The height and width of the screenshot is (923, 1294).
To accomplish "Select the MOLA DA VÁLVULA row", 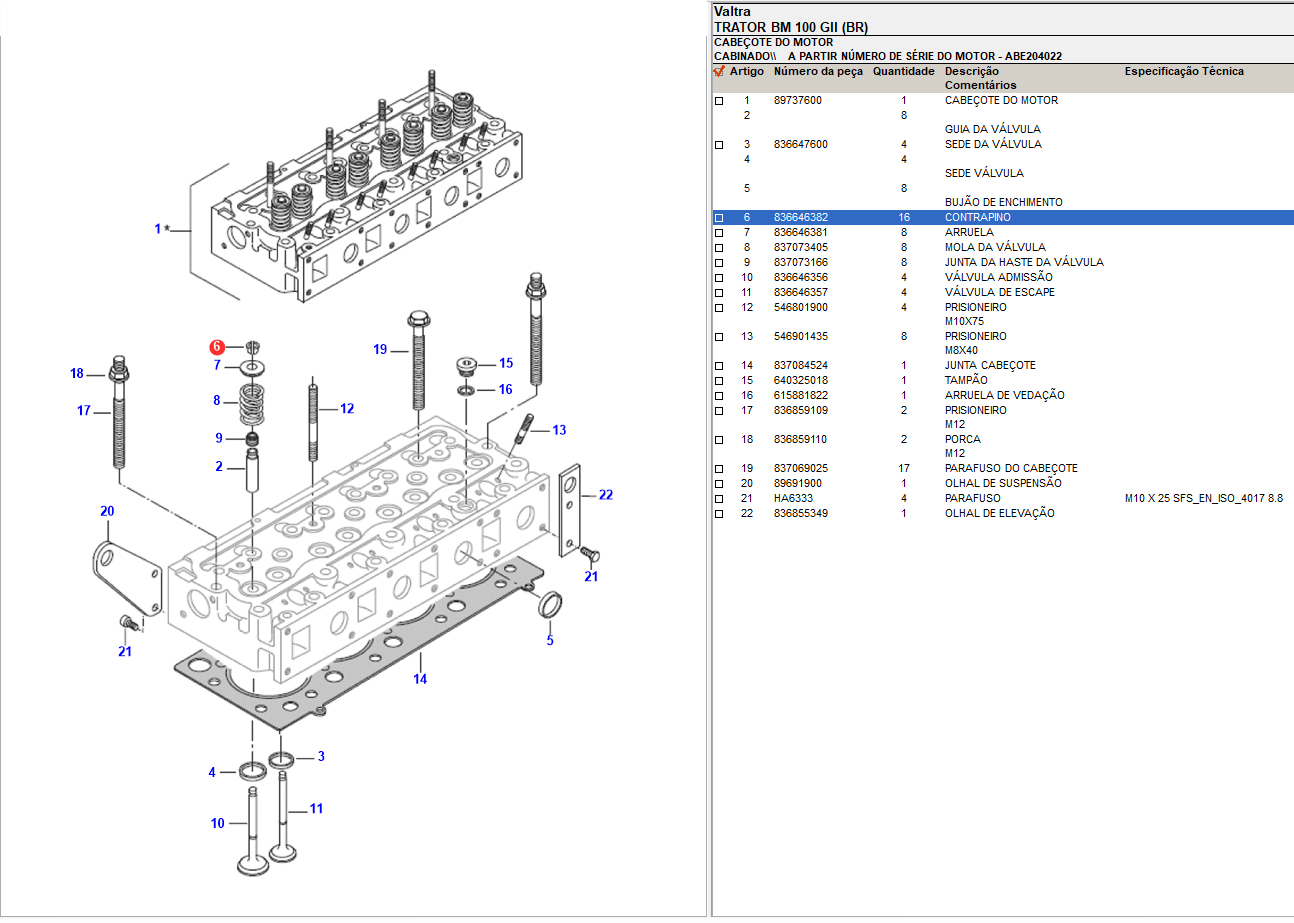I will pos(995,247).
